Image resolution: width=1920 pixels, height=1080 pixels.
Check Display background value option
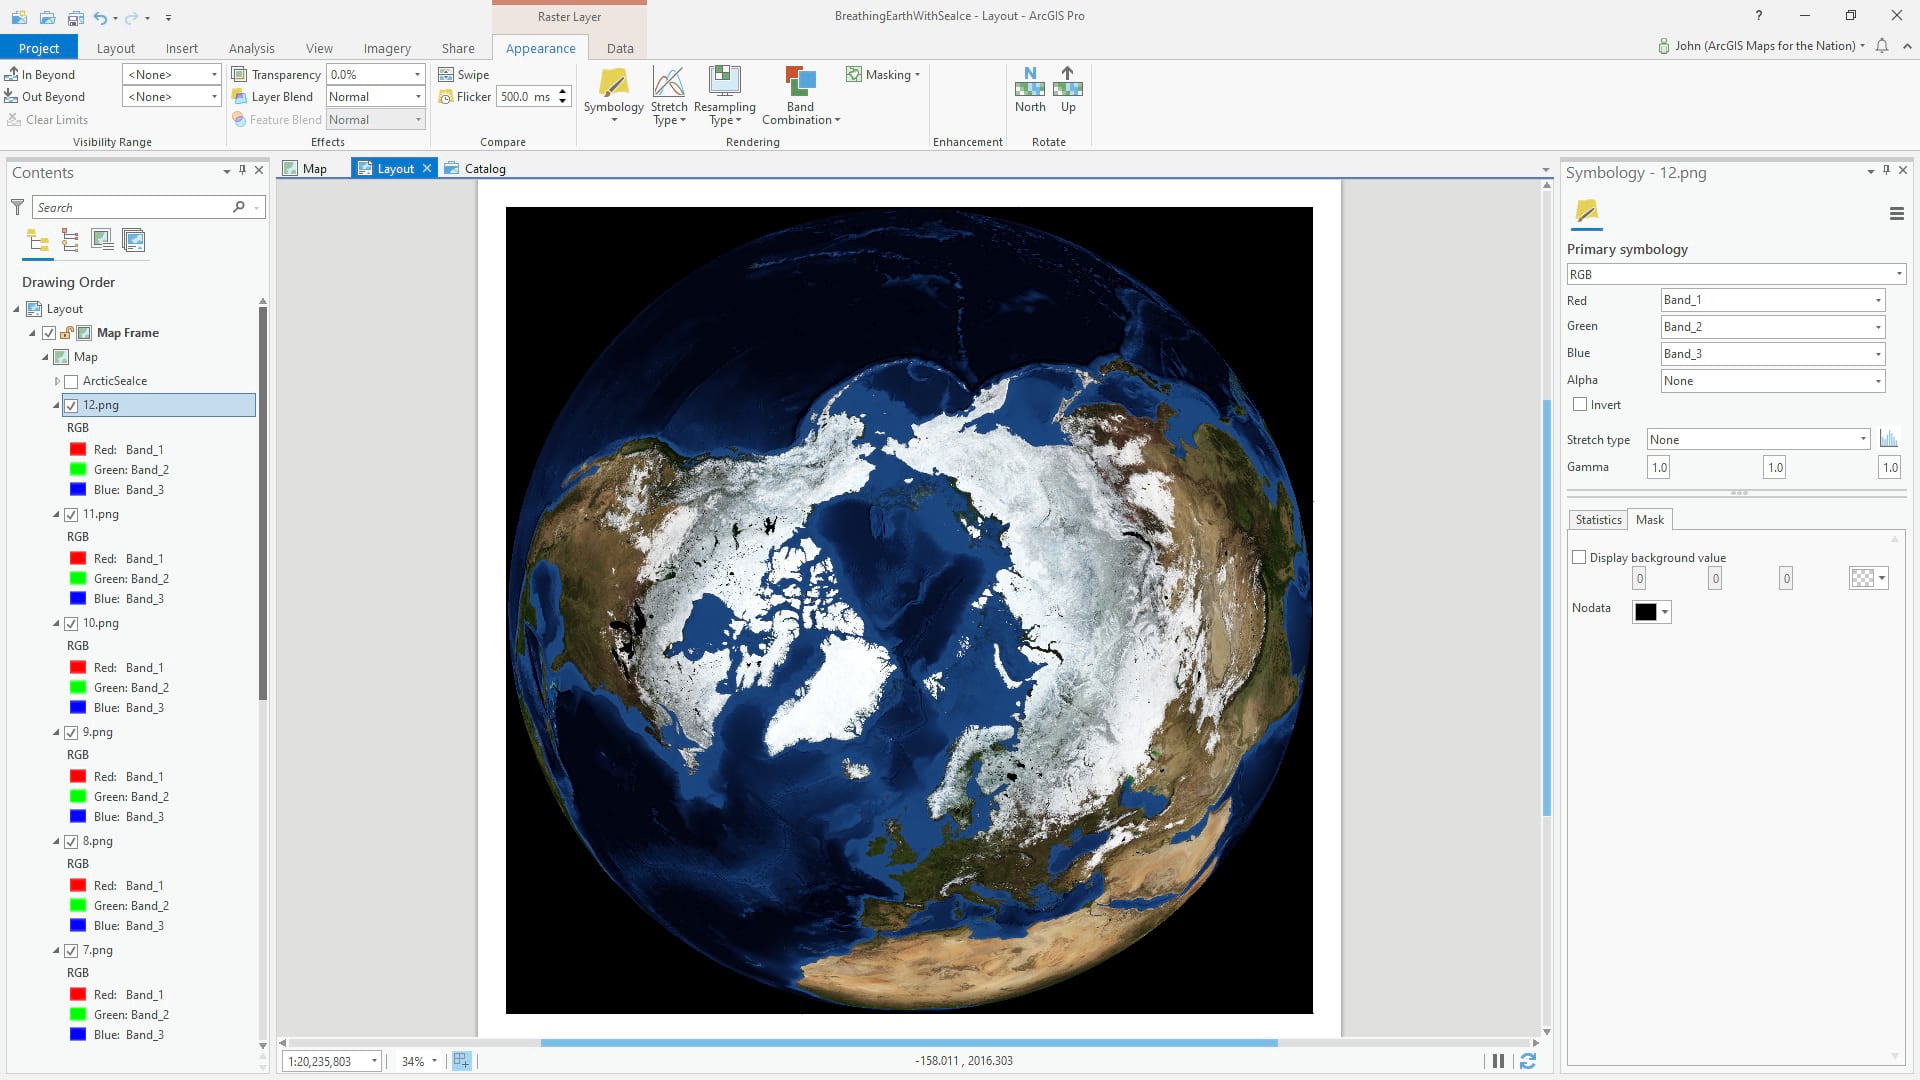[x=1579, y=558]
